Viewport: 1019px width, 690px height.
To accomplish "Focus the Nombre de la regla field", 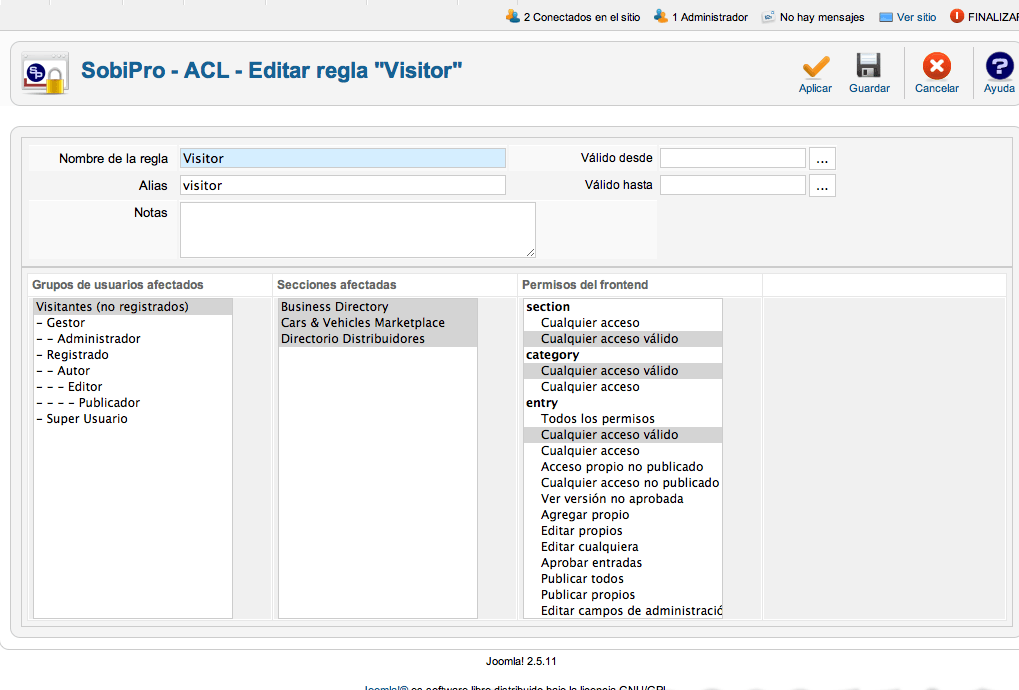I will tap(342, 159).
